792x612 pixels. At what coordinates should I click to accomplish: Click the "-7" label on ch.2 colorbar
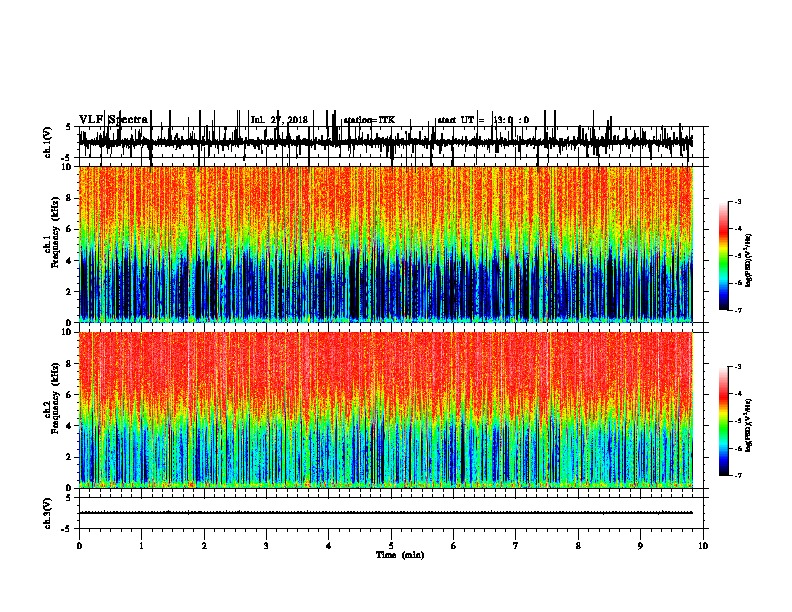click(737, 475)
